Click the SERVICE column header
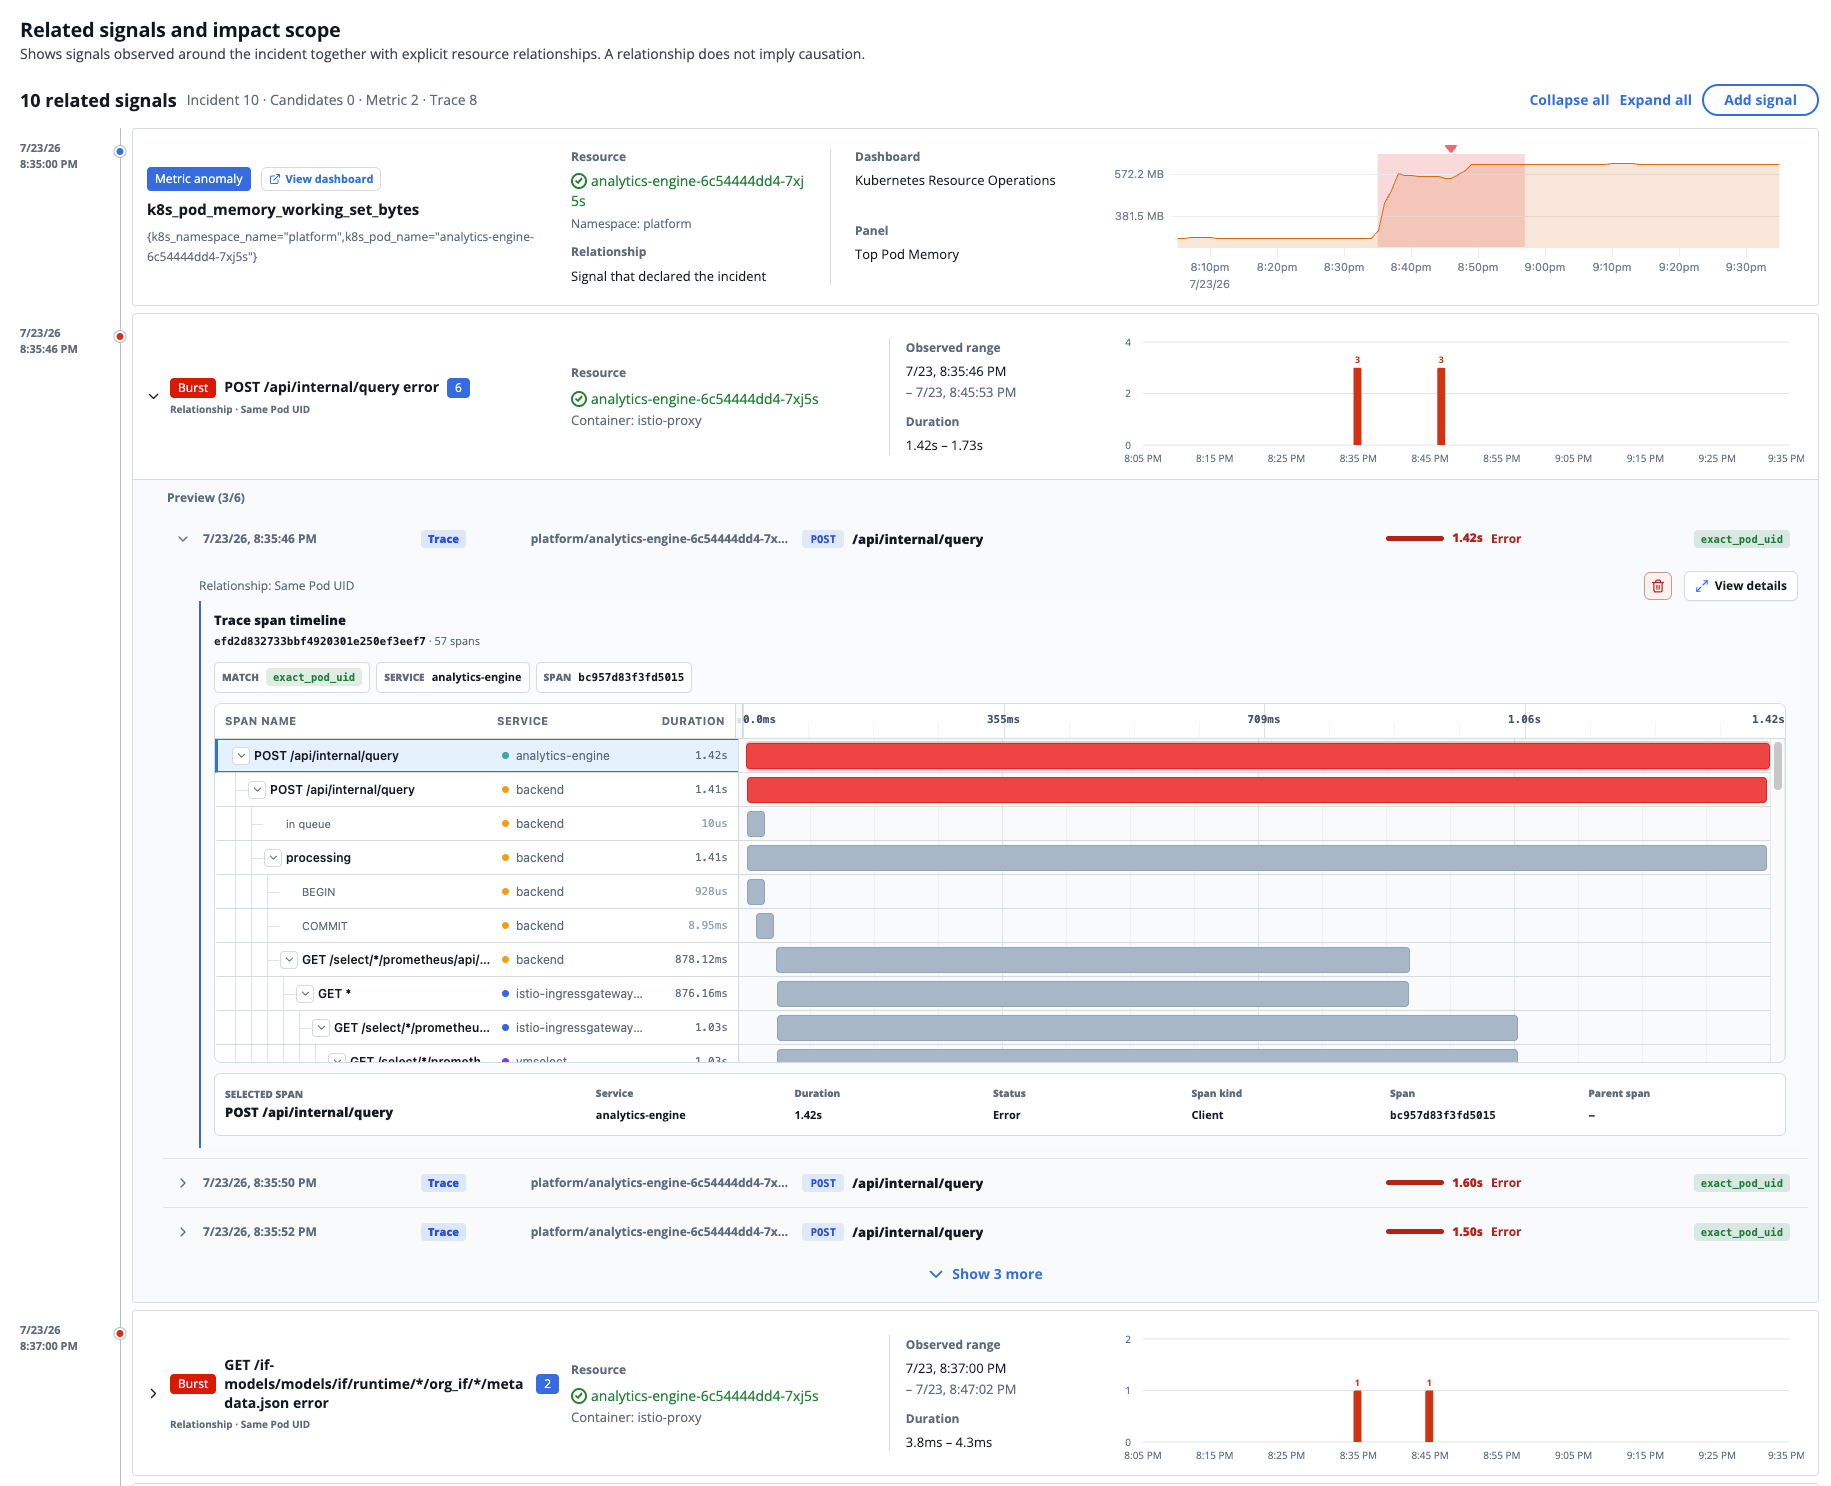The height and width of the screenshot is (1486, 1831). (522, 721)
